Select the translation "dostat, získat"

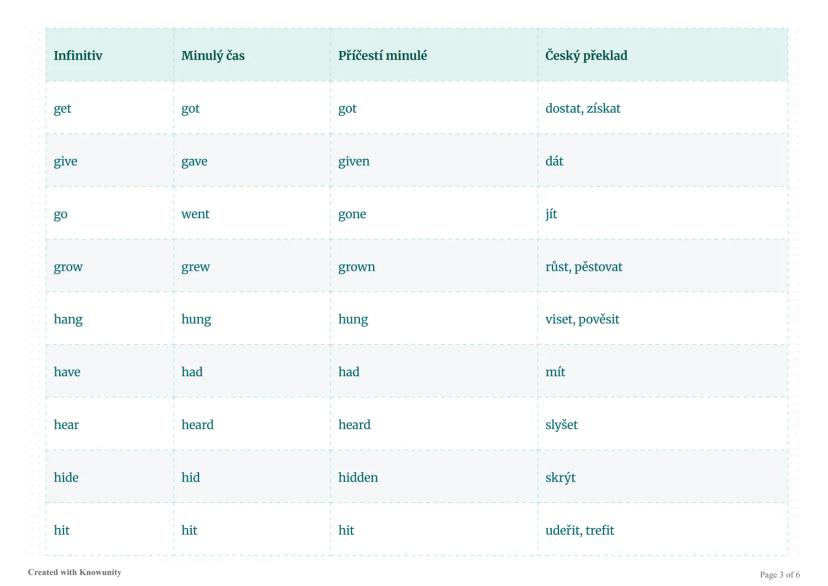(x=583, y=108)
